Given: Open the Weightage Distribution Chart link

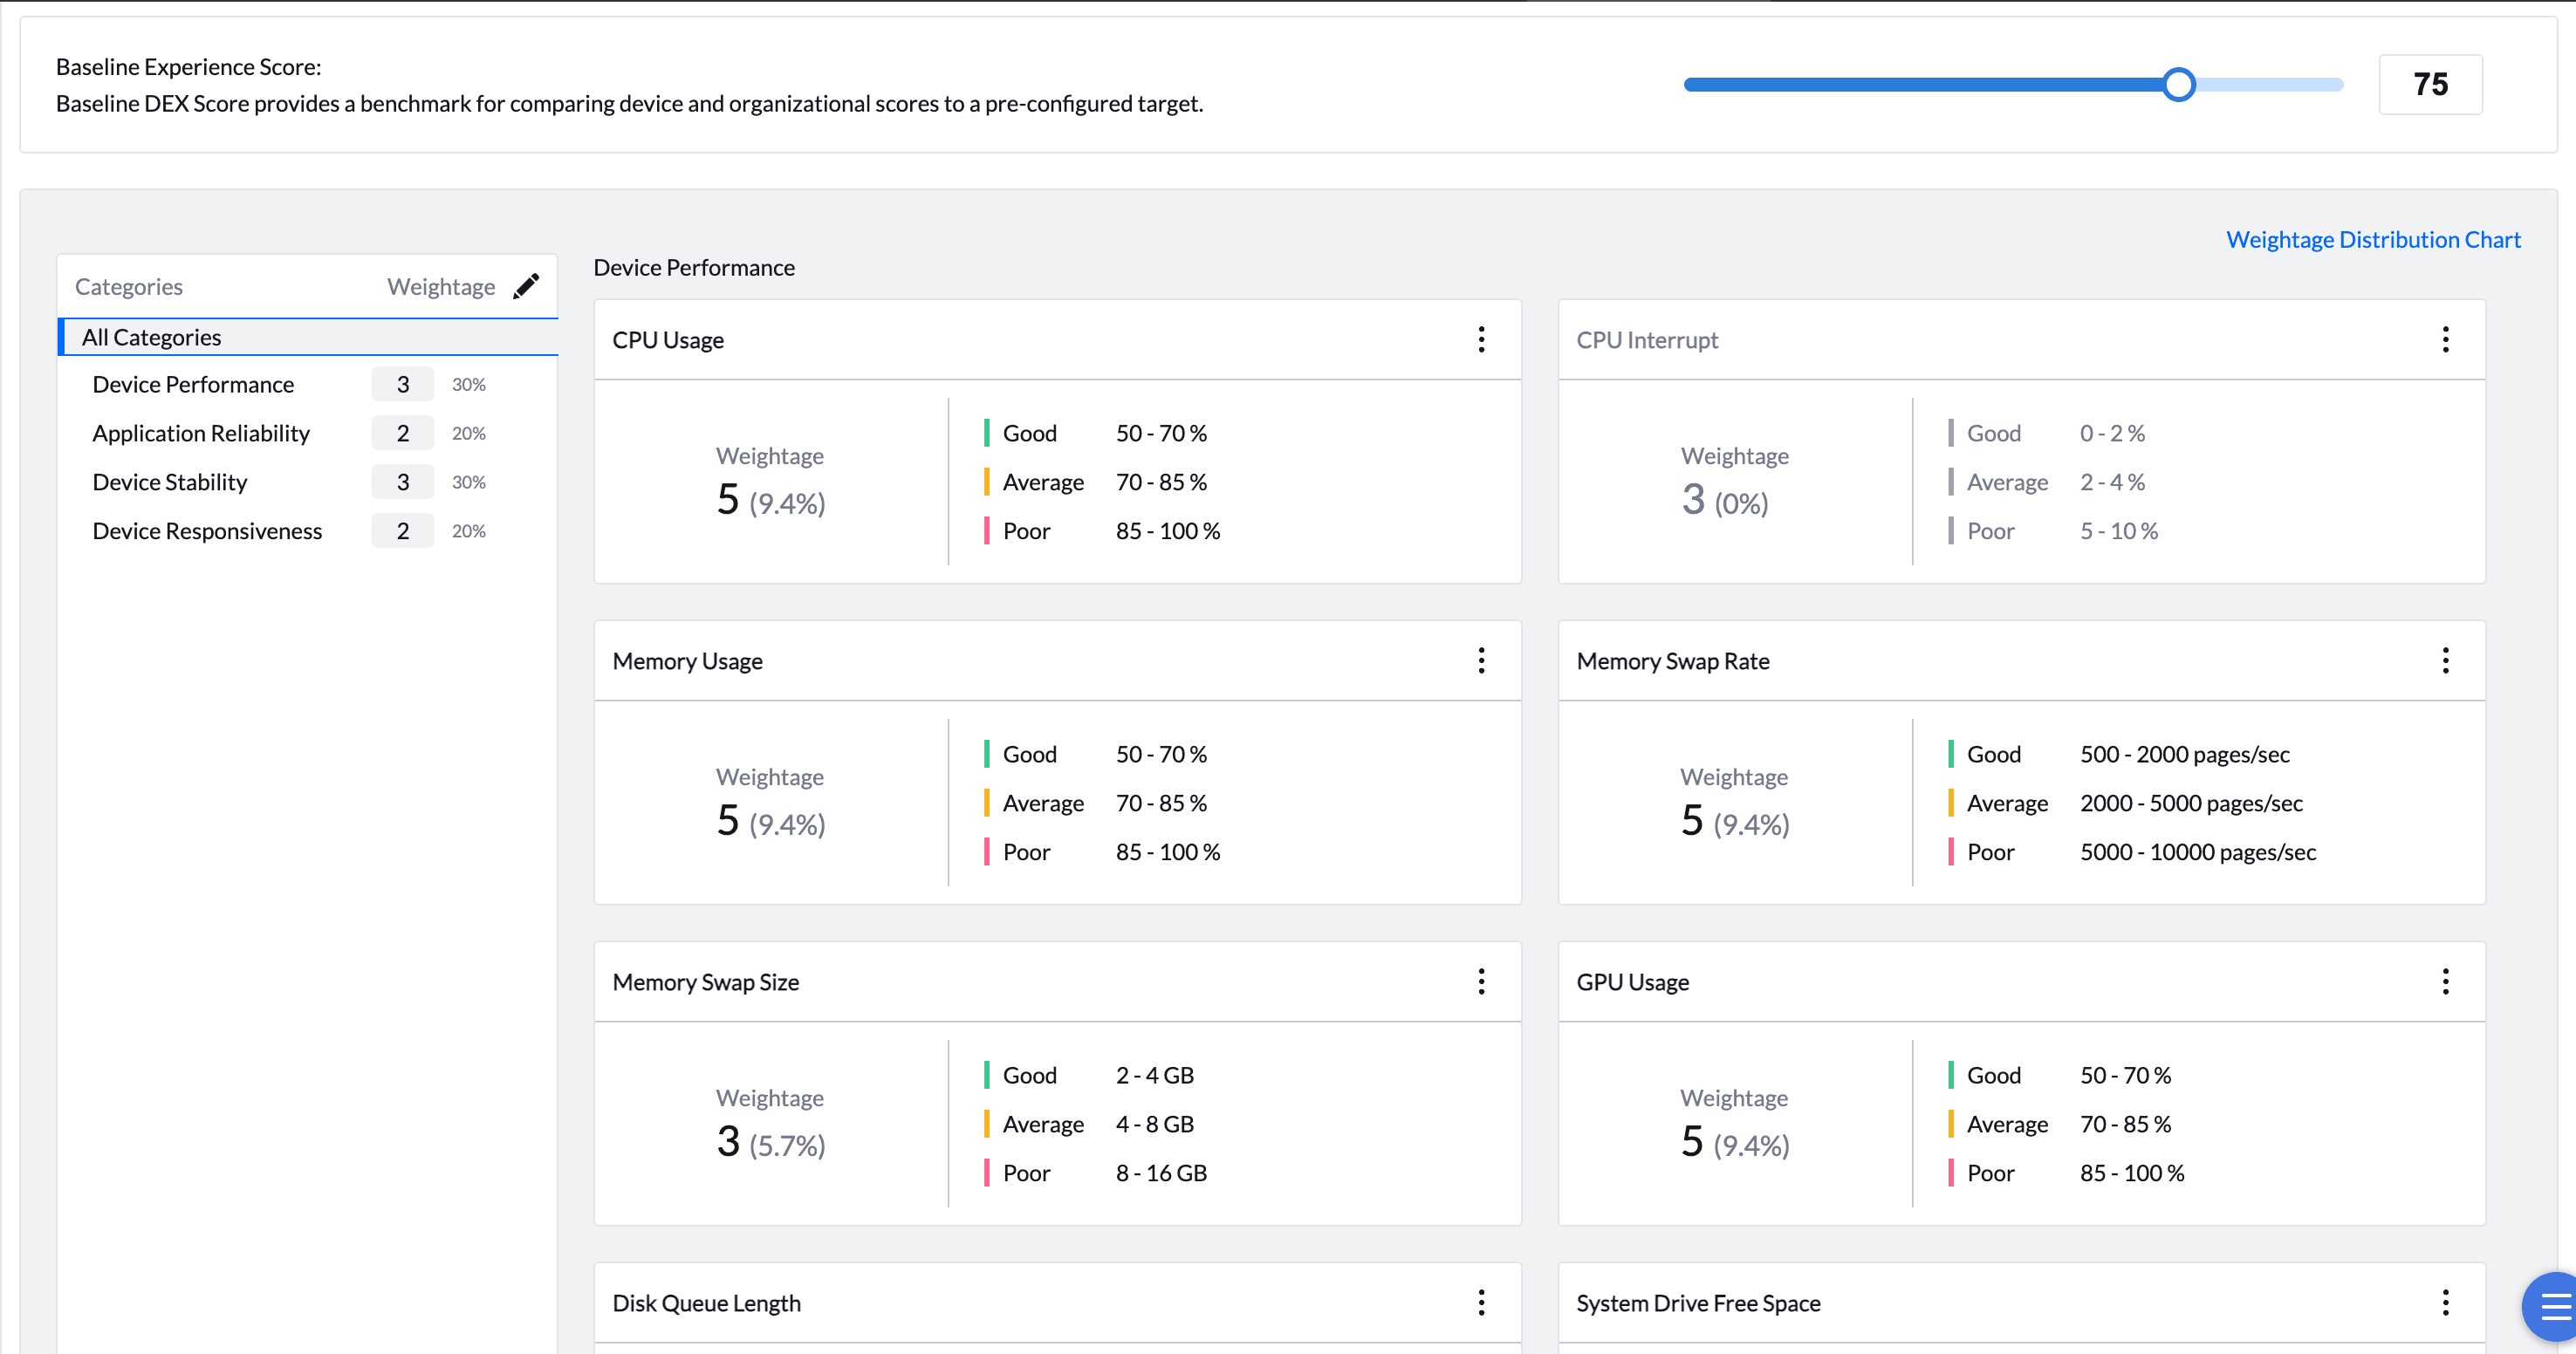Looking at the screenshot, I should [x=2372, y=240].
